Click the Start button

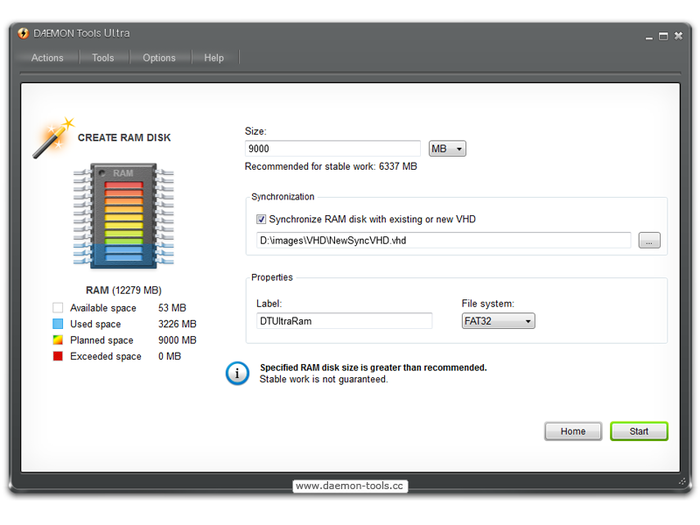tap(639, 431)
